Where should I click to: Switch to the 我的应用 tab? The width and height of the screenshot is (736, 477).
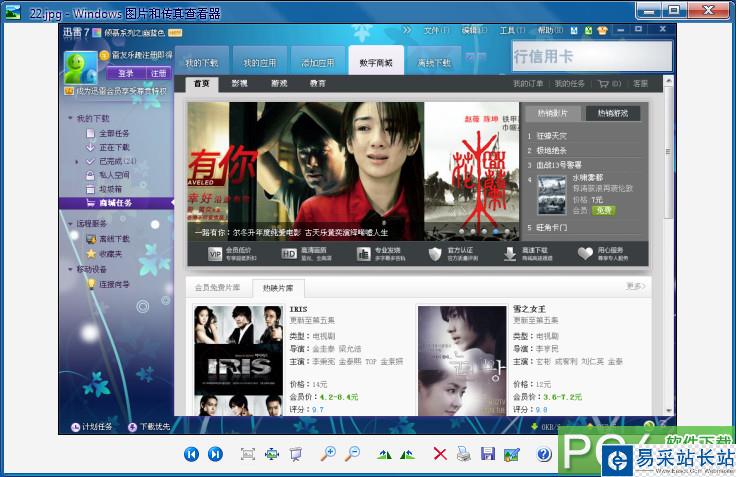(260, 62)
